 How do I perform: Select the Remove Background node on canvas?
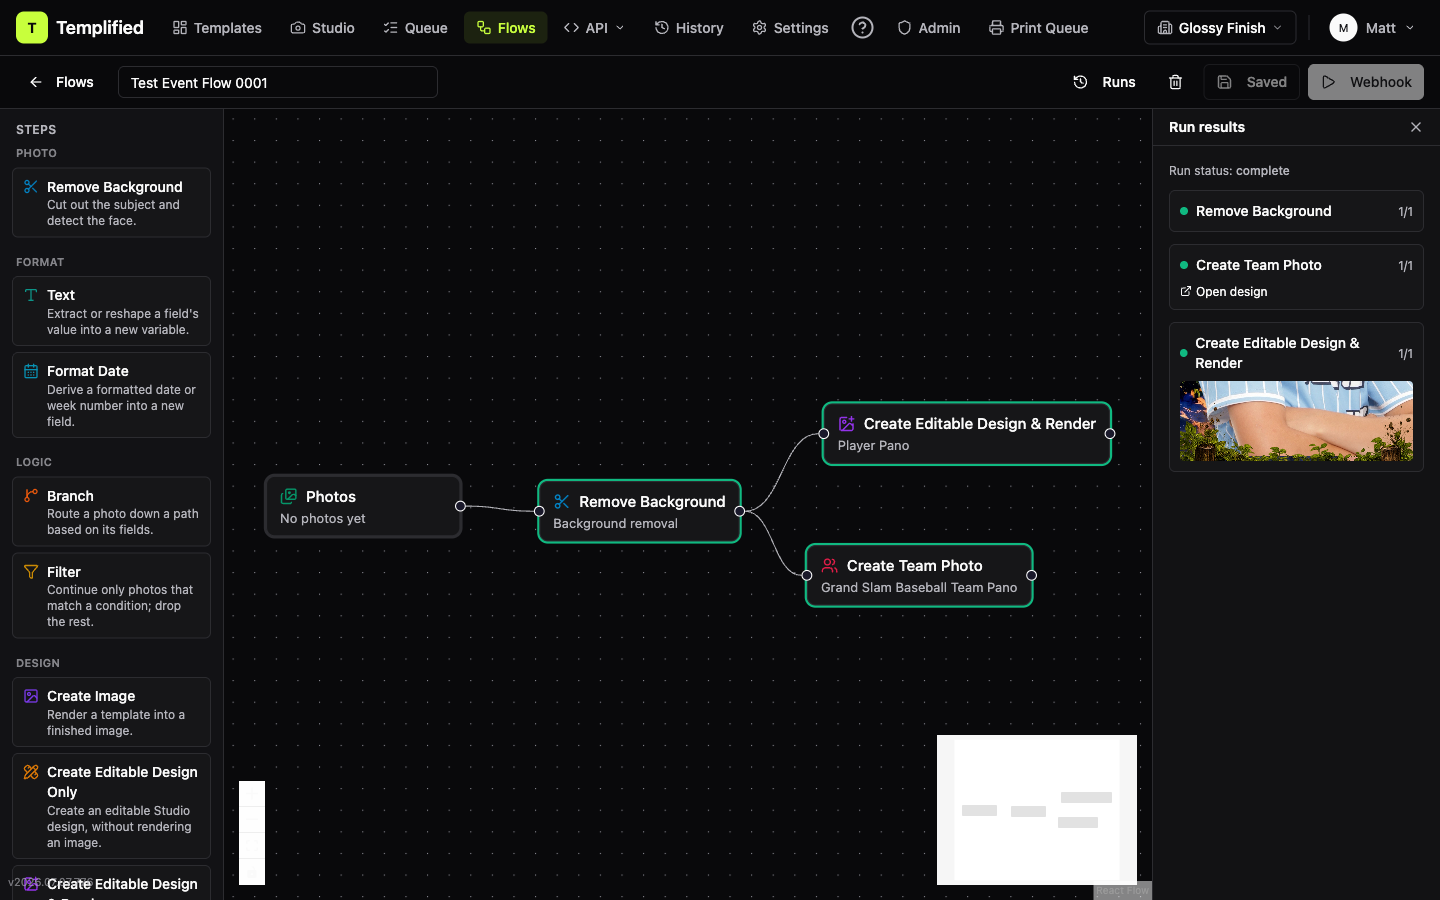[x=639, y=511]
